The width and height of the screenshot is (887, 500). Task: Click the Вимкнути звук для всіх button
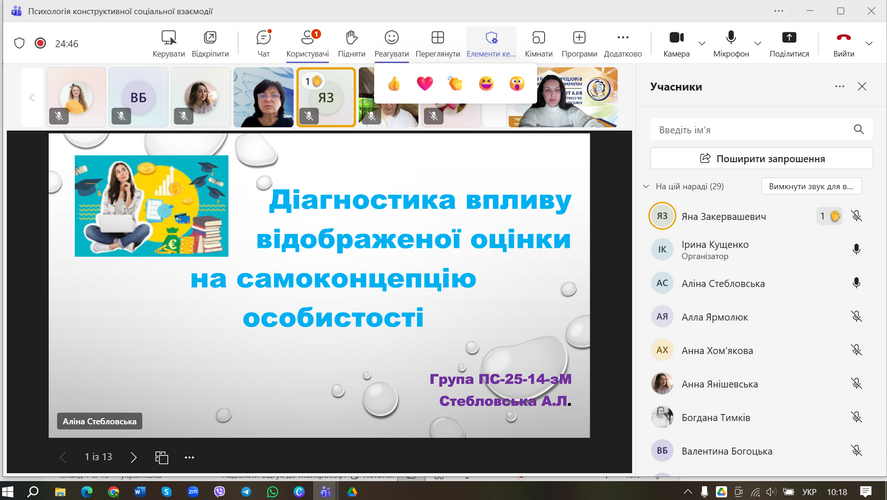click(x=811, y=187)
